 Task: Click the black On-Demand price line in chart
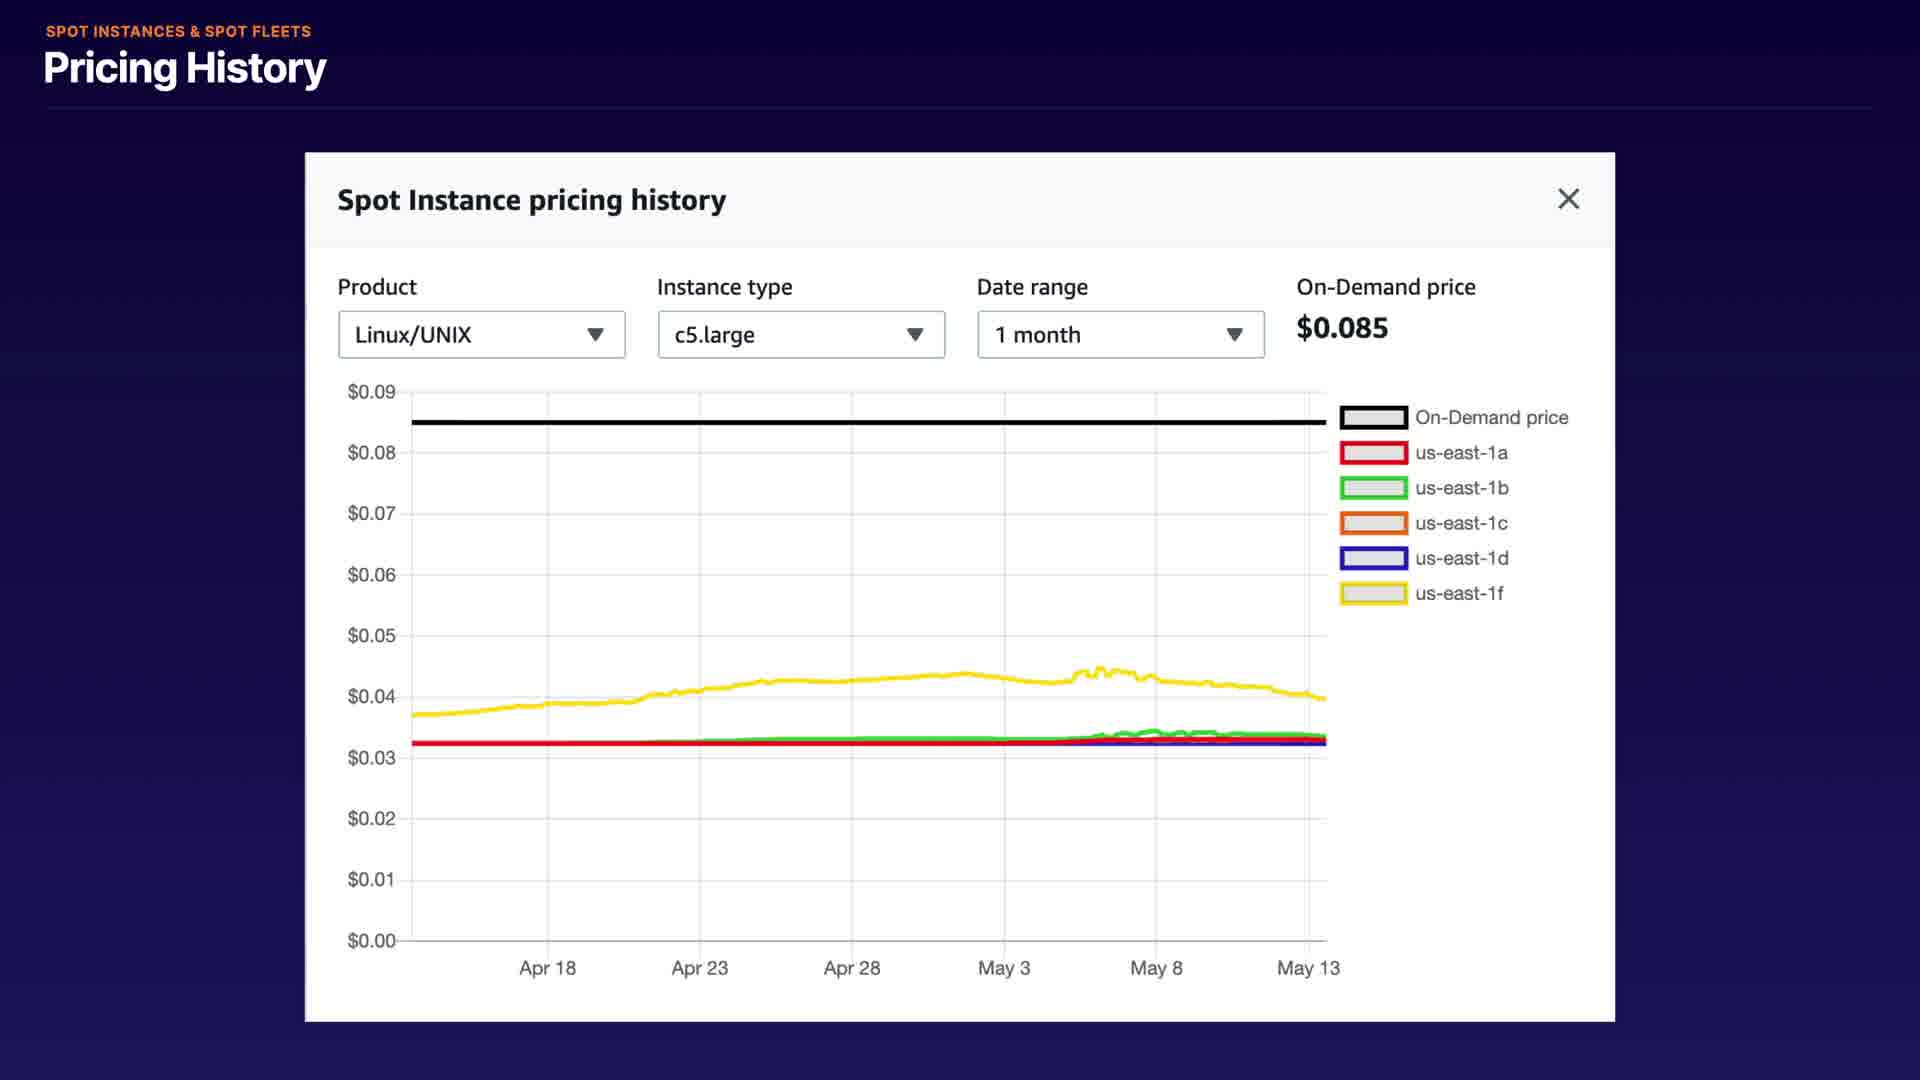coord(780,422)
